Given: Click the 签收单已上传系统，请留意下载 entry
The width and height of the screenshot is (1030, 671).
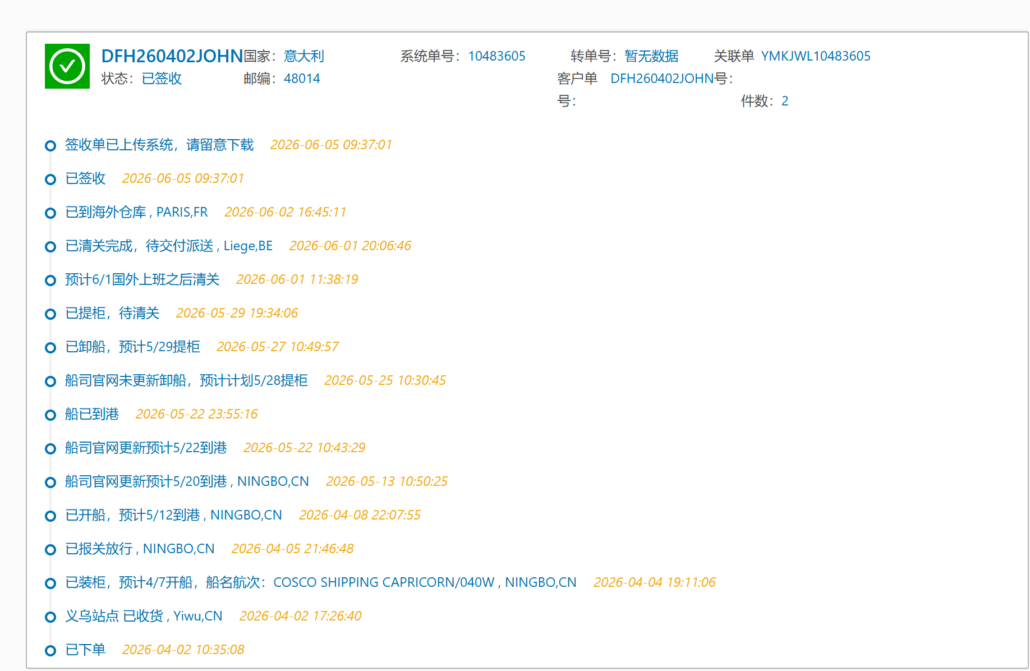Looking at the screenshot, I should [159, 145].
